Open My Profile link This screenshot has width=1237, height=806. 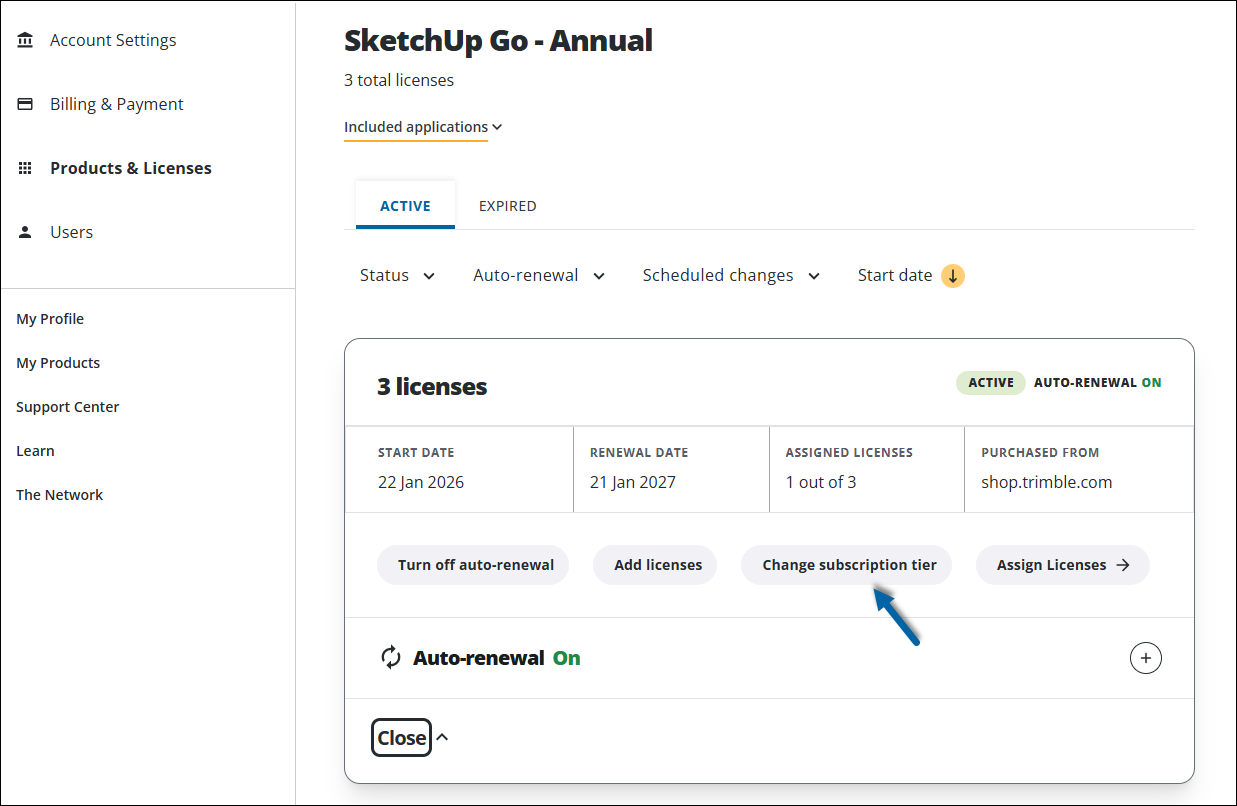pos(50,319)
